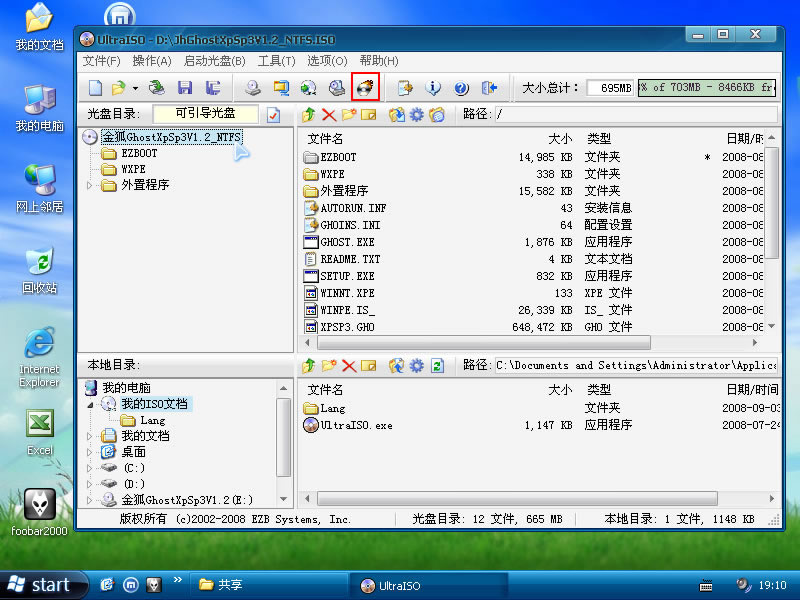Click the red X icon in the local pane toolbar
The width and height of the screenshot is (800, 600).
click(x=349, y=365)
